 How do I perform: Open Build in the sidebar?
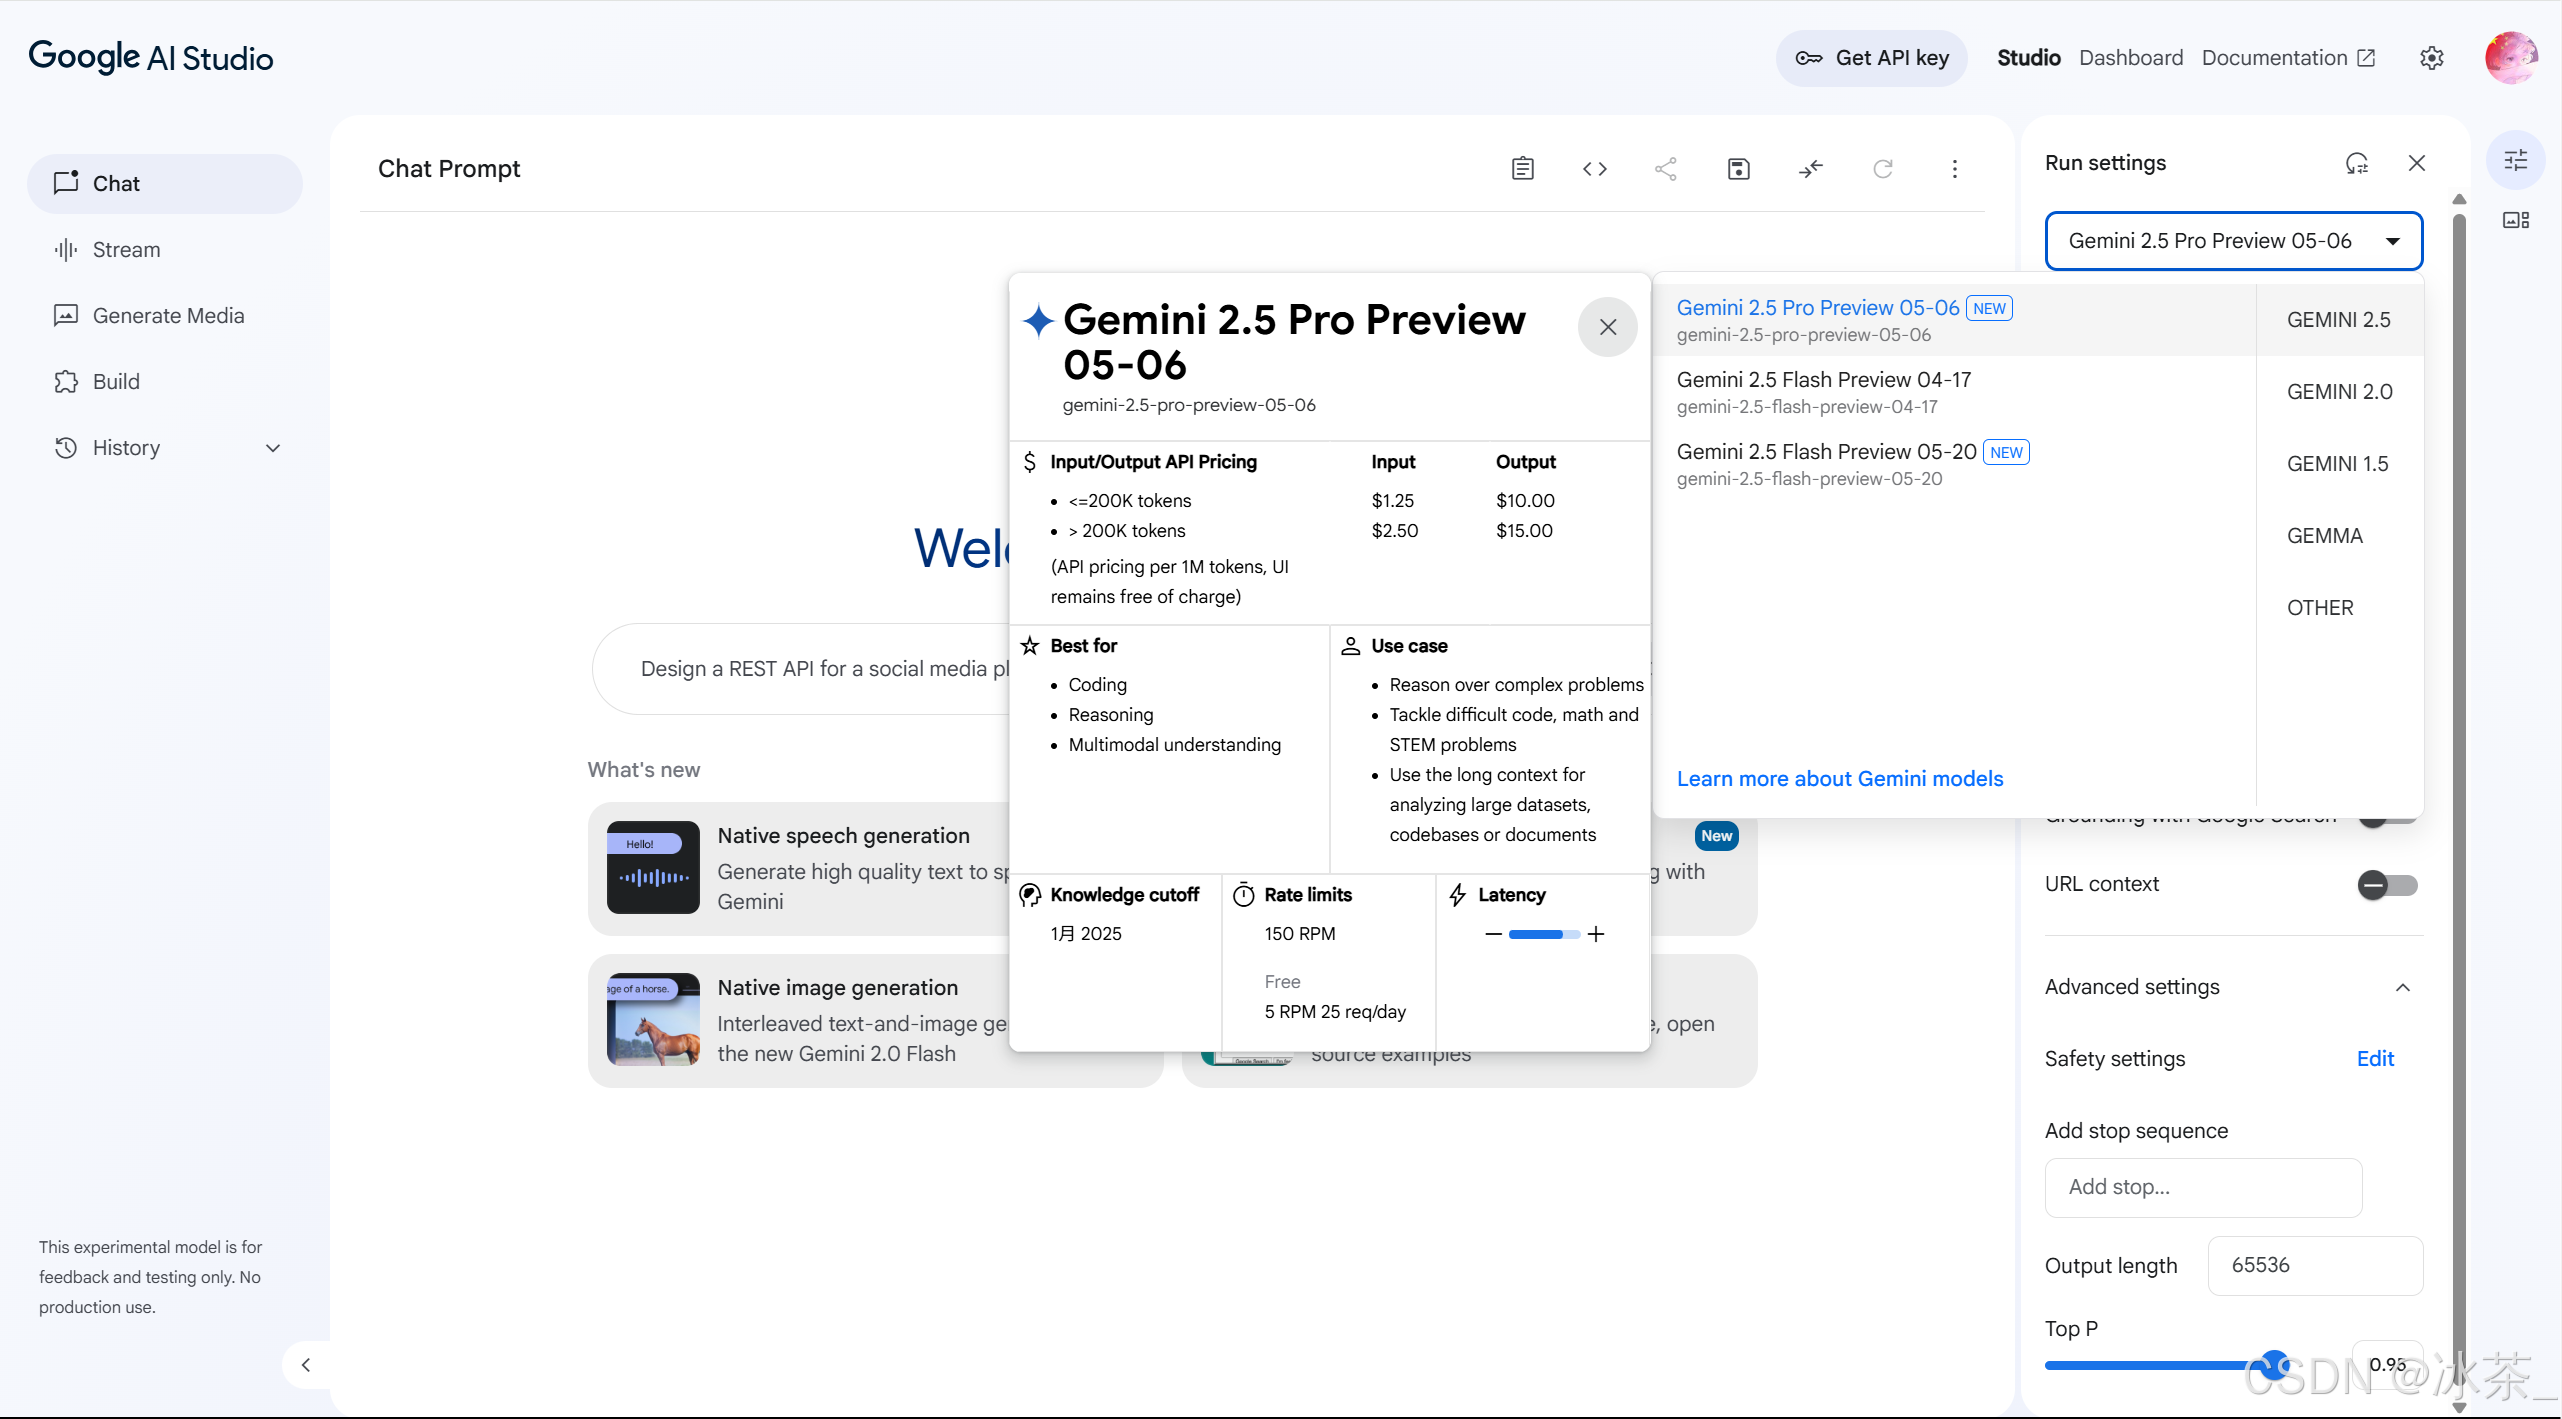[165, 382]
